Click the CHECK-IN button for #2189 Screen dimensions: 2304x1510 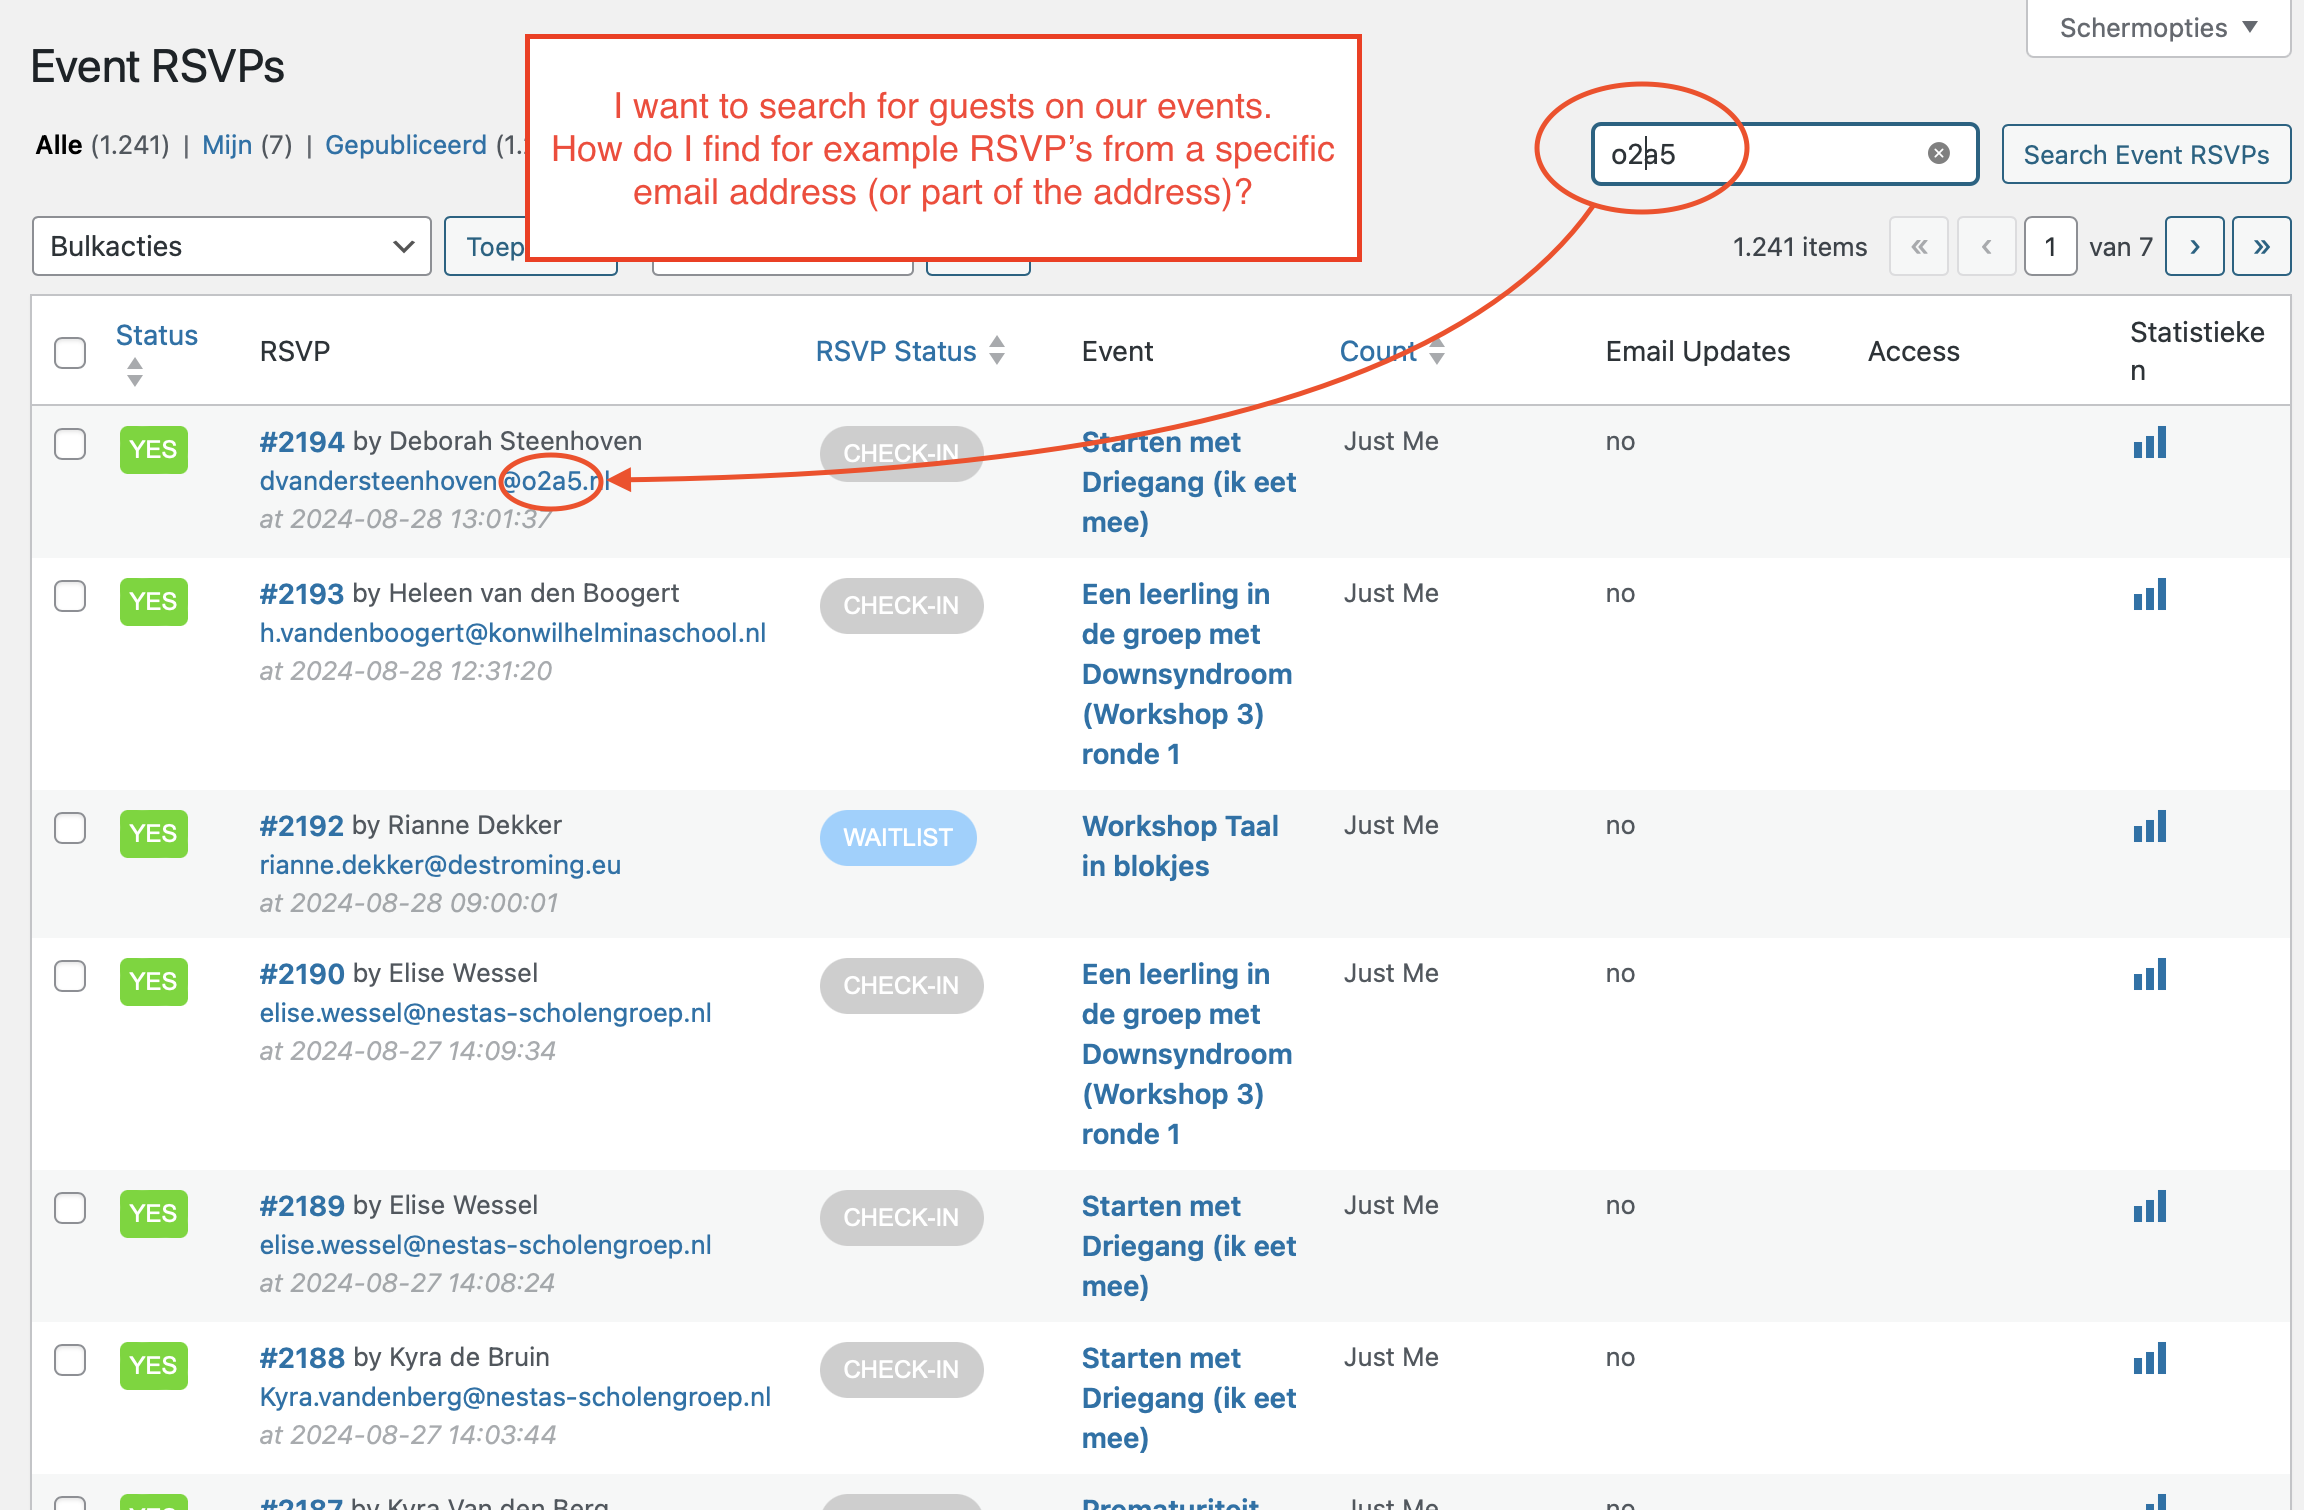(x=901, y=1217)
